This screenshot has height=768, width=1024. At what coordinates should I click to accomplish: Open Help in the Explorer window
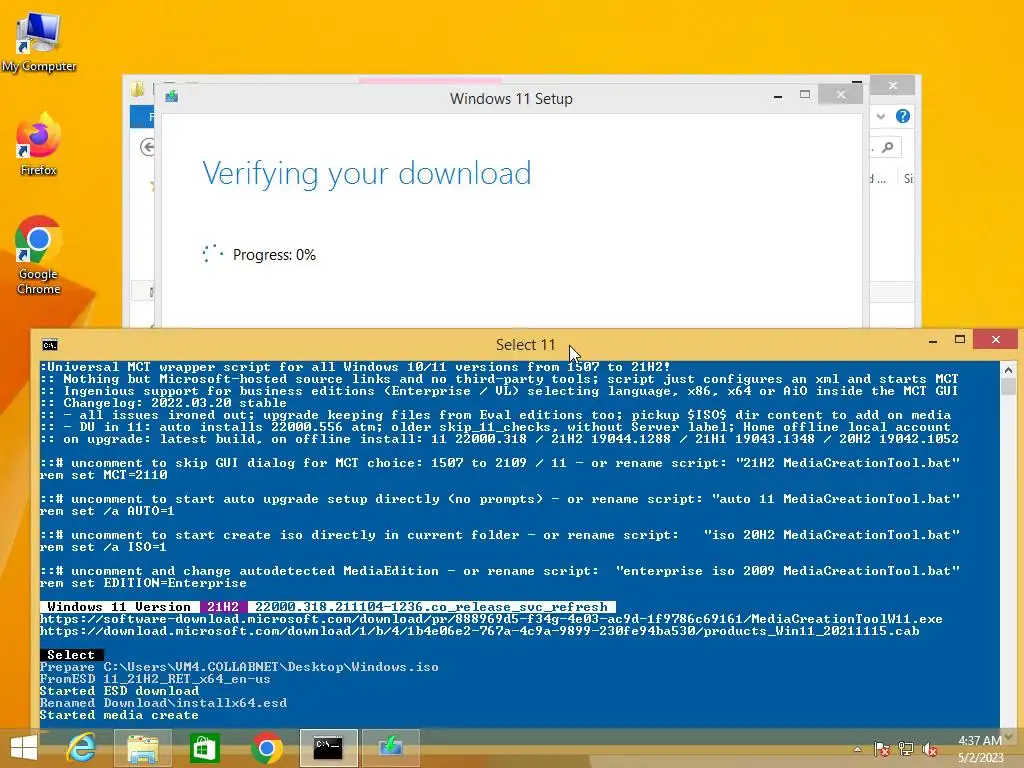tap(903, 116)
